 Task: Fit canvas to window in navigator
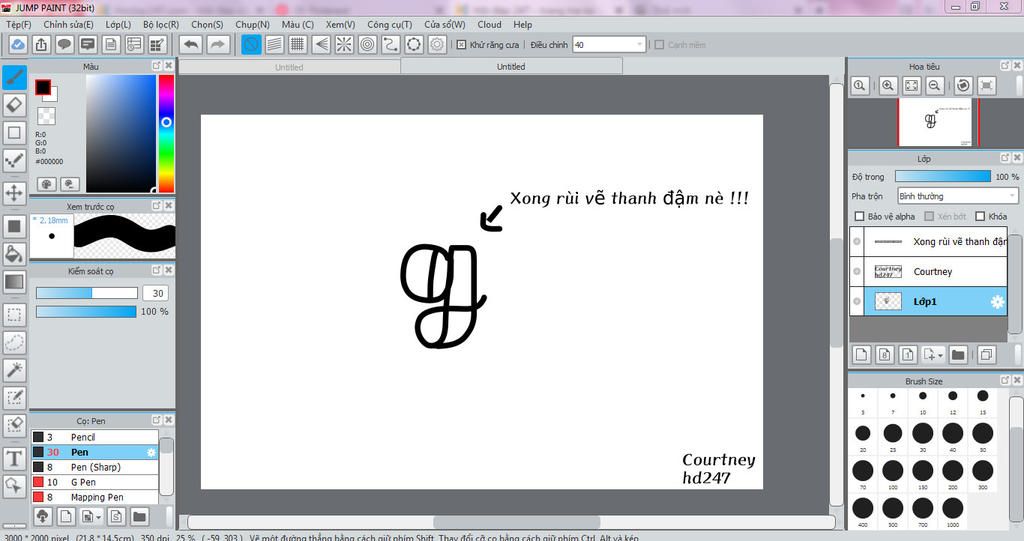912,86
